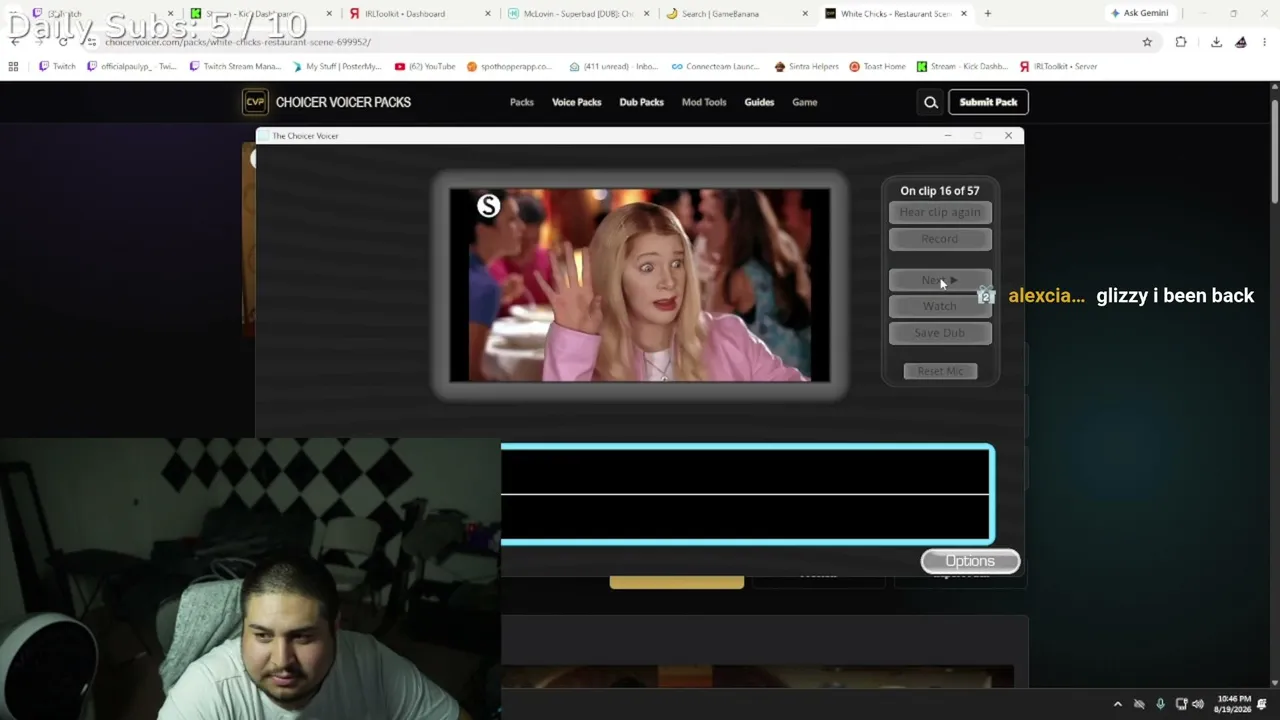Open the IRLToolkit Server bookmark
Screen dimensions: 1280x720
pyautogui.click(x=1058, y=66)
